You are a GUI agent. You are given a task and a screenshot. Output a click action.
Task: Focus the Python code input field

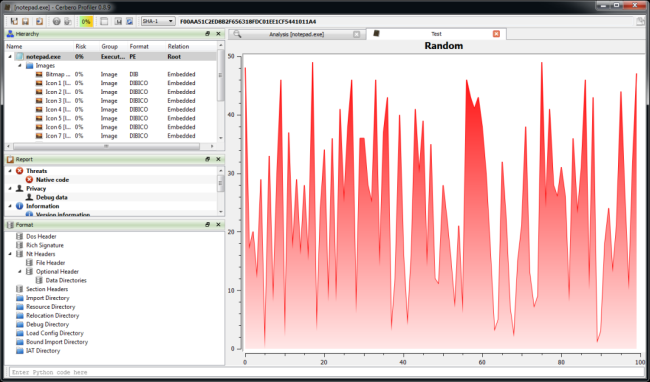(325, 372)
